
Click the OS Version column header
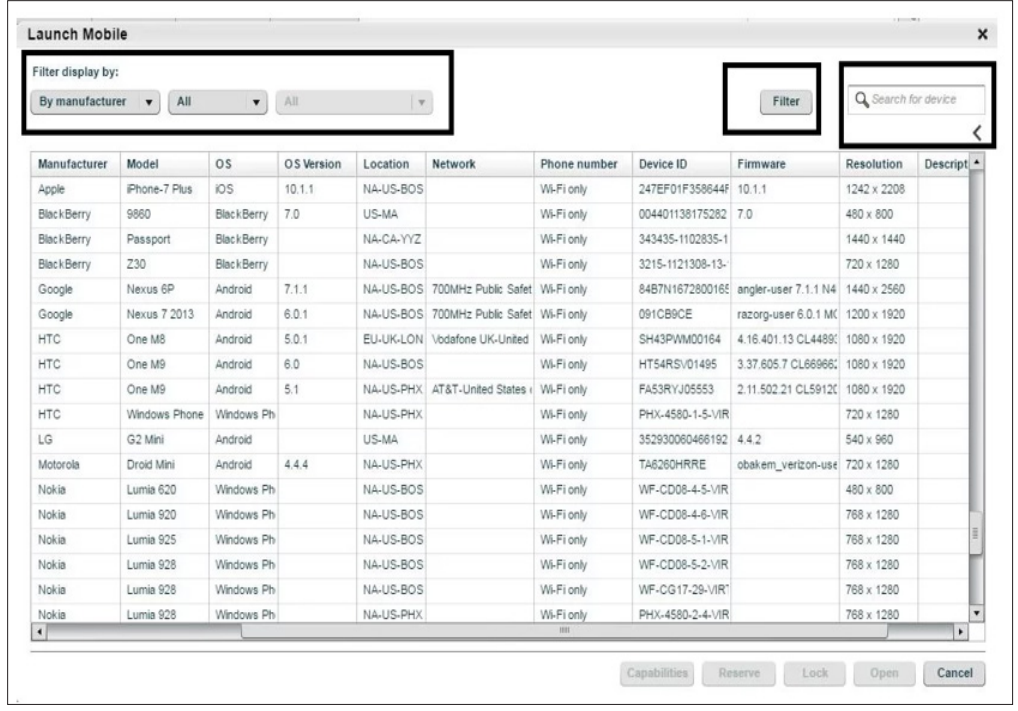pyautogui.click(x=317, y=164)
